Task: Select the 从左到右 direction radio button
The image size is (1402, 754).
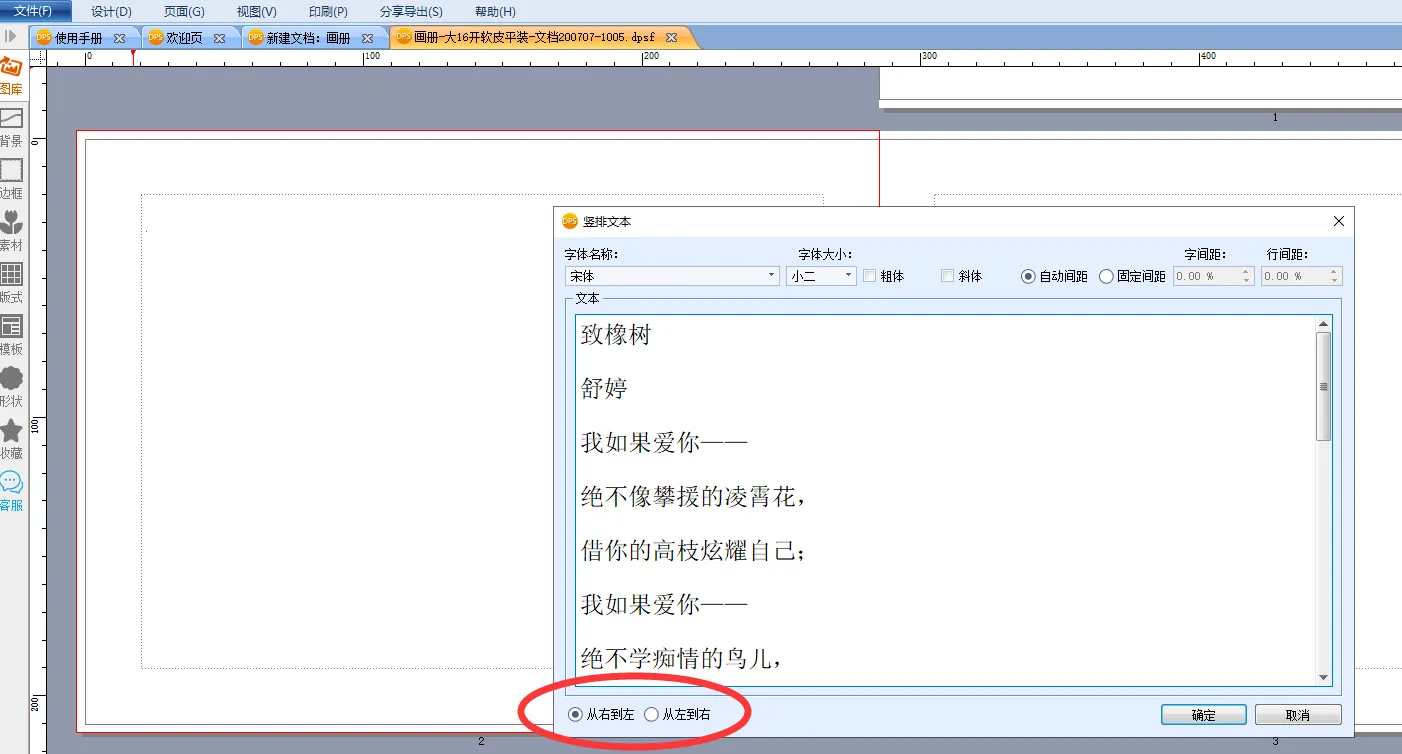Action: (x=651, y=714)
